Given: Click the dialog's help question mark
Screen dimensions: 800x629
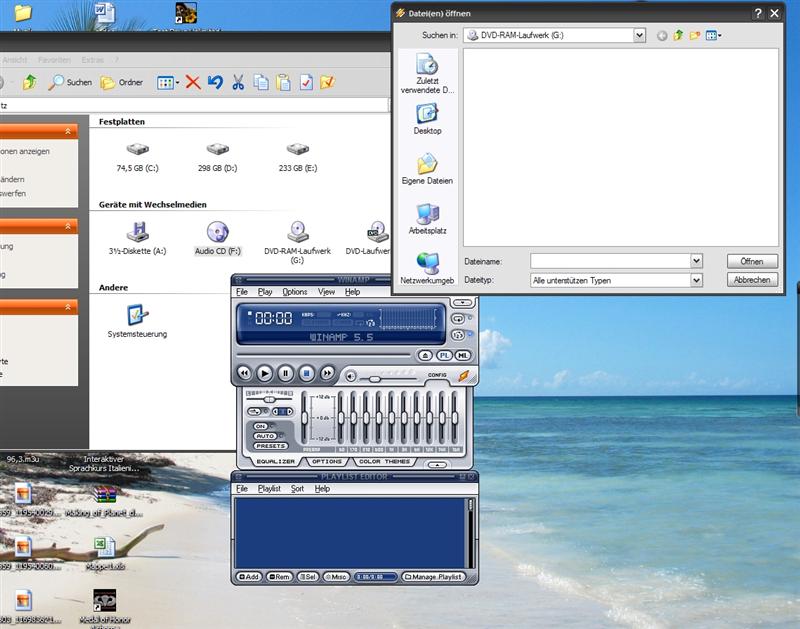Looking at the screenshot, I should click(758, 13).
